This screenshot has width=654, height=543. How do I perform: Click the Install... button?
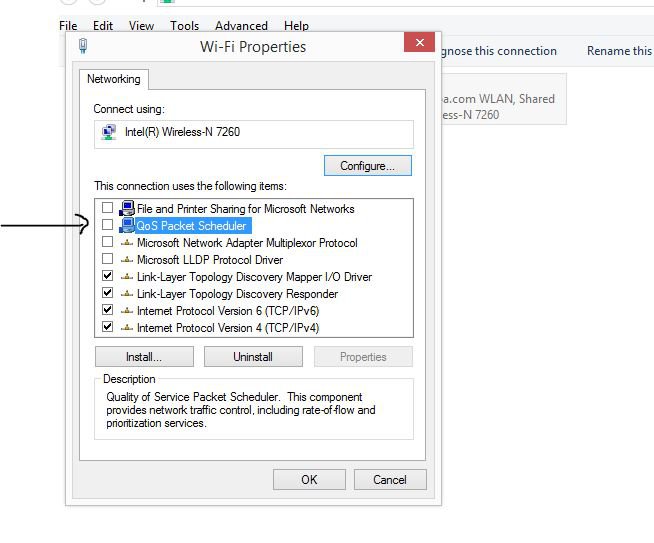(144, 357)
